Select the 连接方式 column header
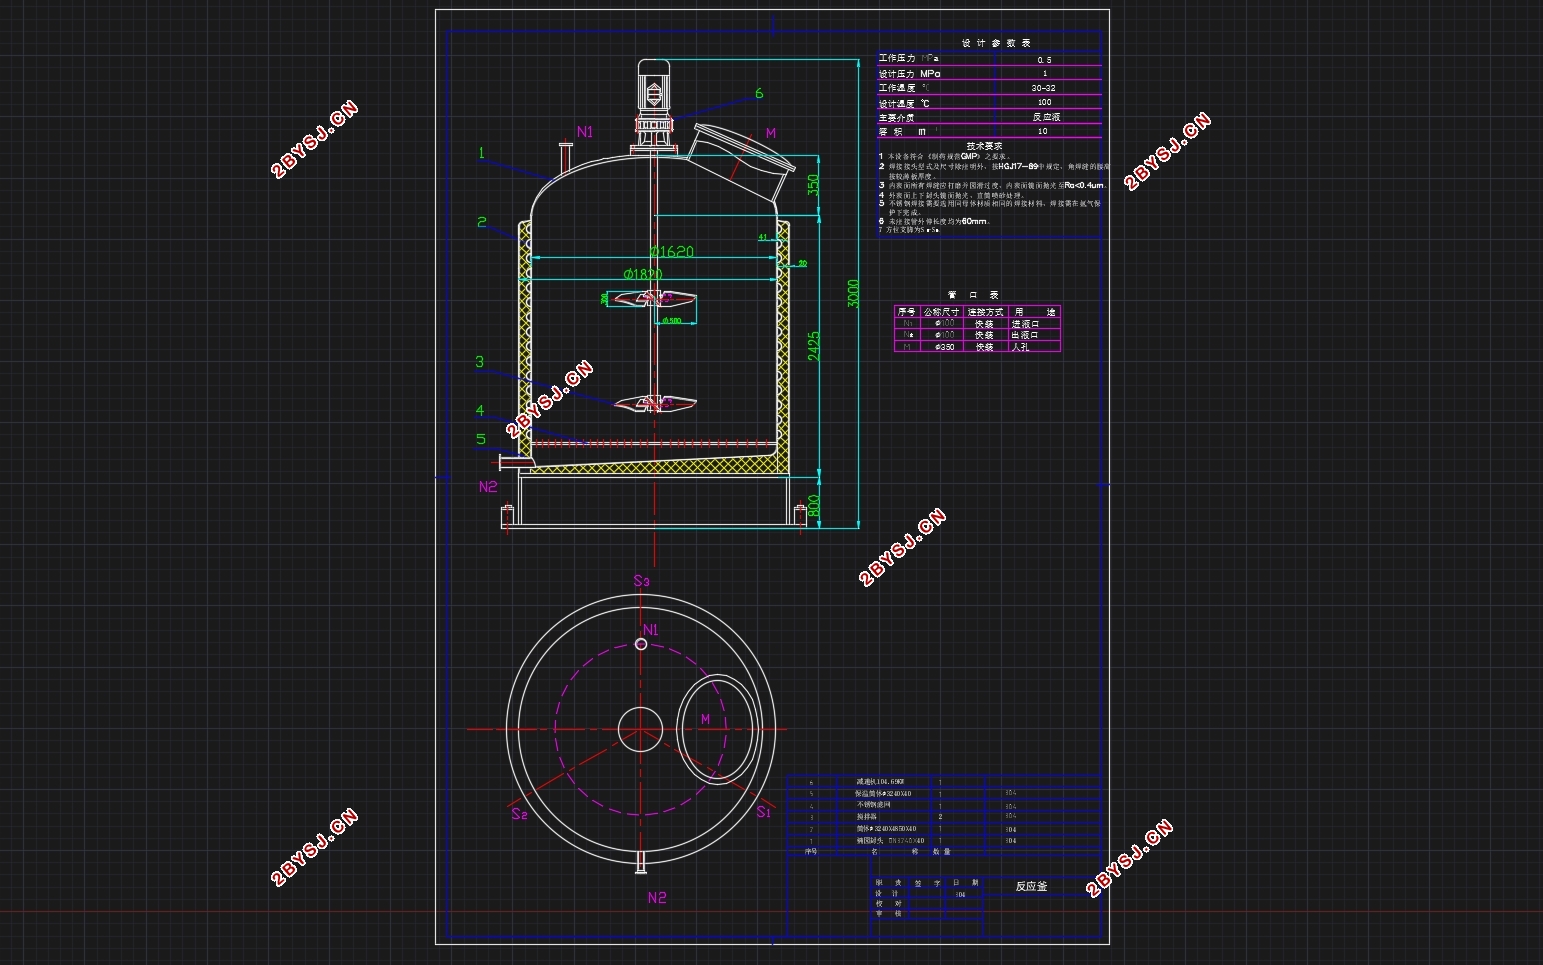 985,312
